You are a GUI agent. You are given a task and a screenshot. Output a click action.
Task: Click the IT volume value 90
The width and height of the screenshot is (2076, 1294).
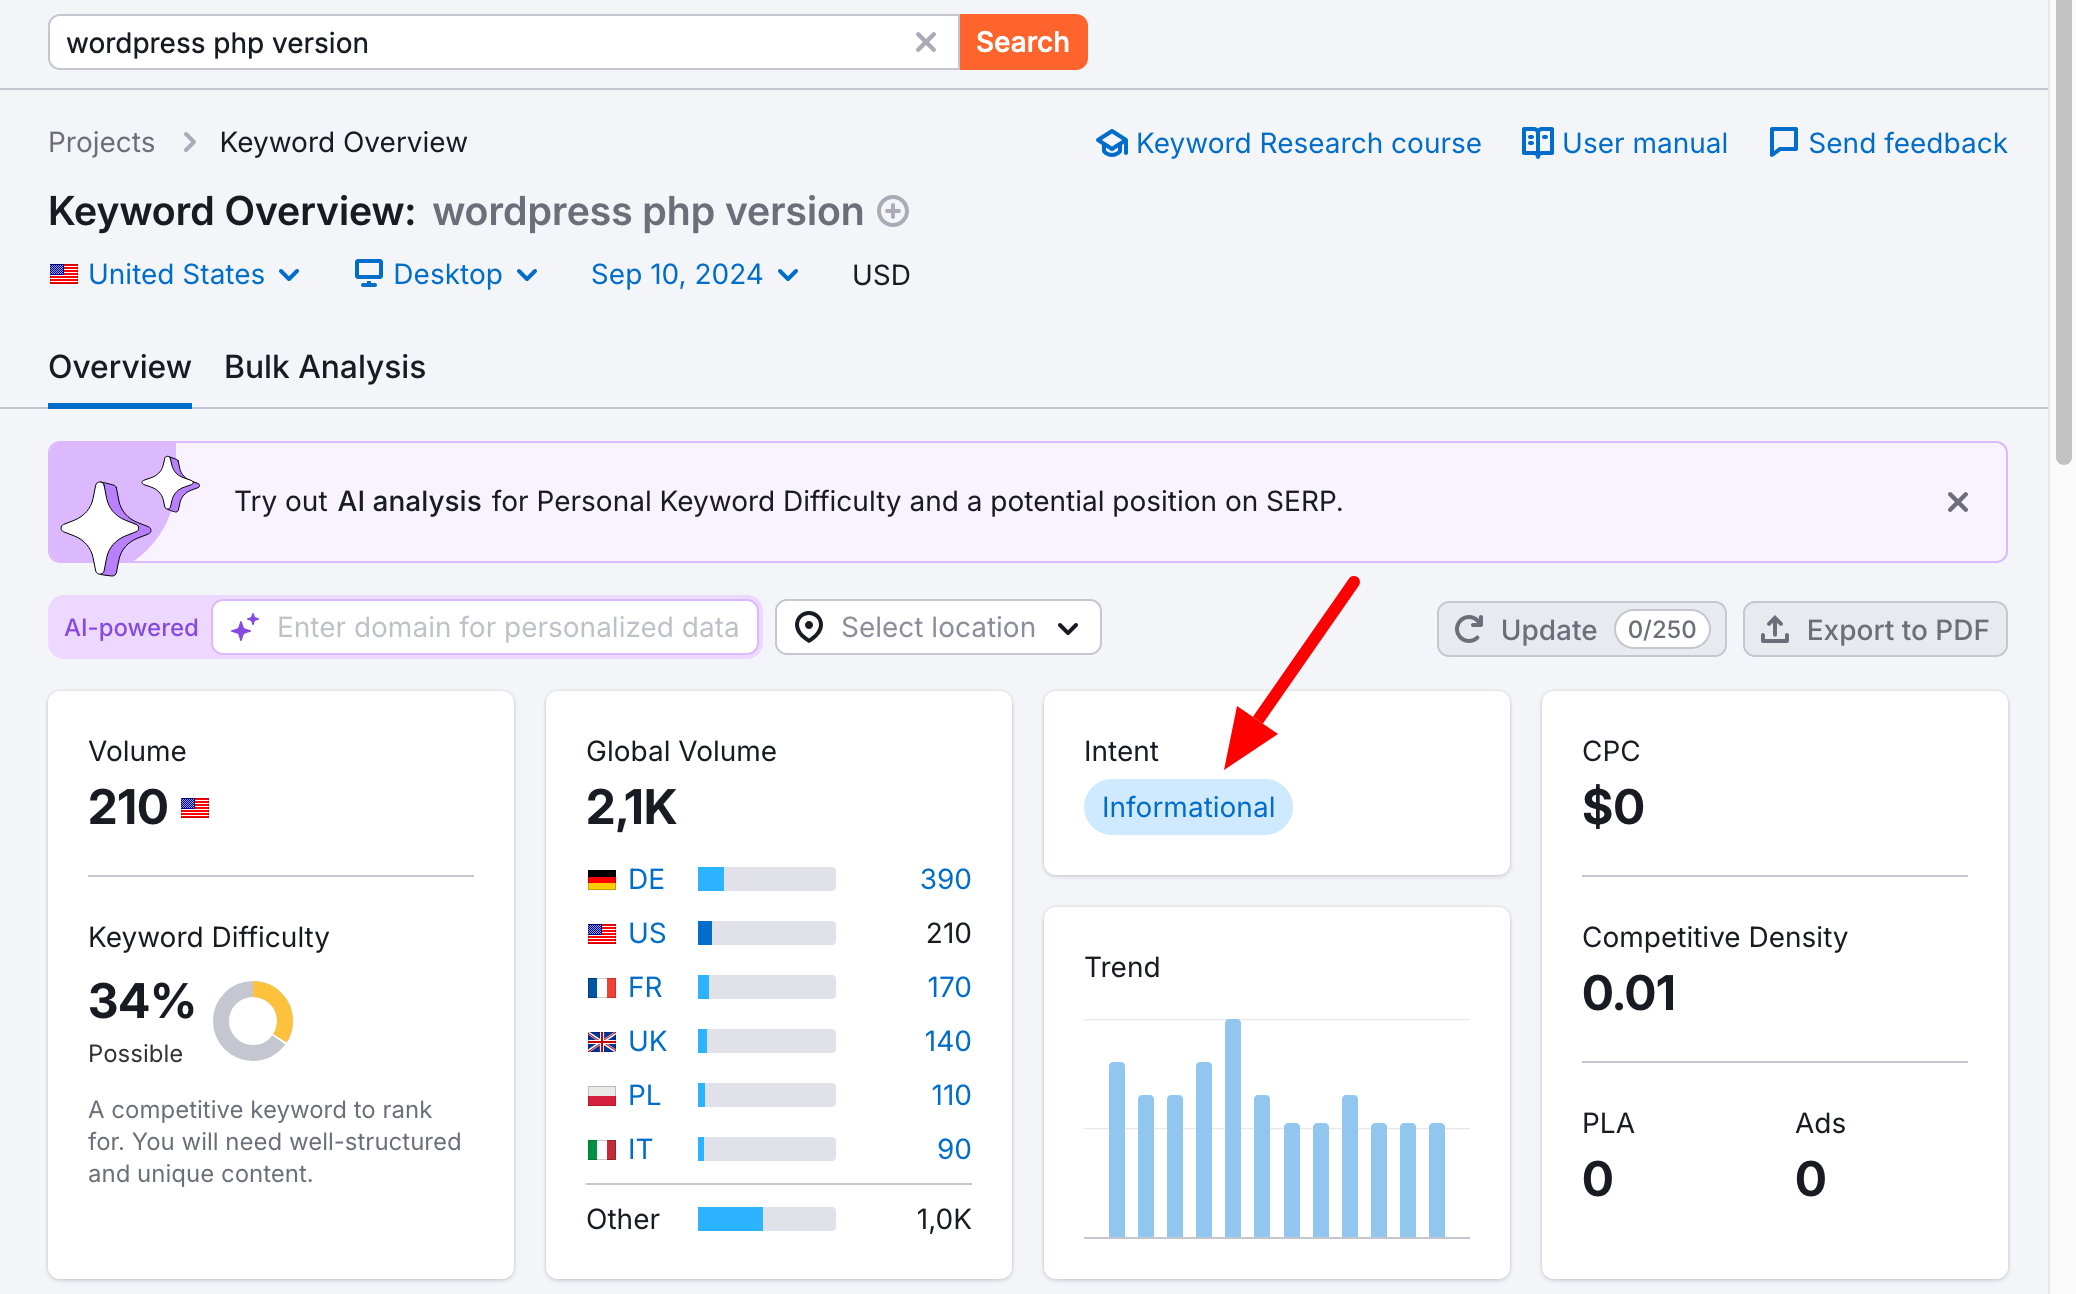[954, 1149]
